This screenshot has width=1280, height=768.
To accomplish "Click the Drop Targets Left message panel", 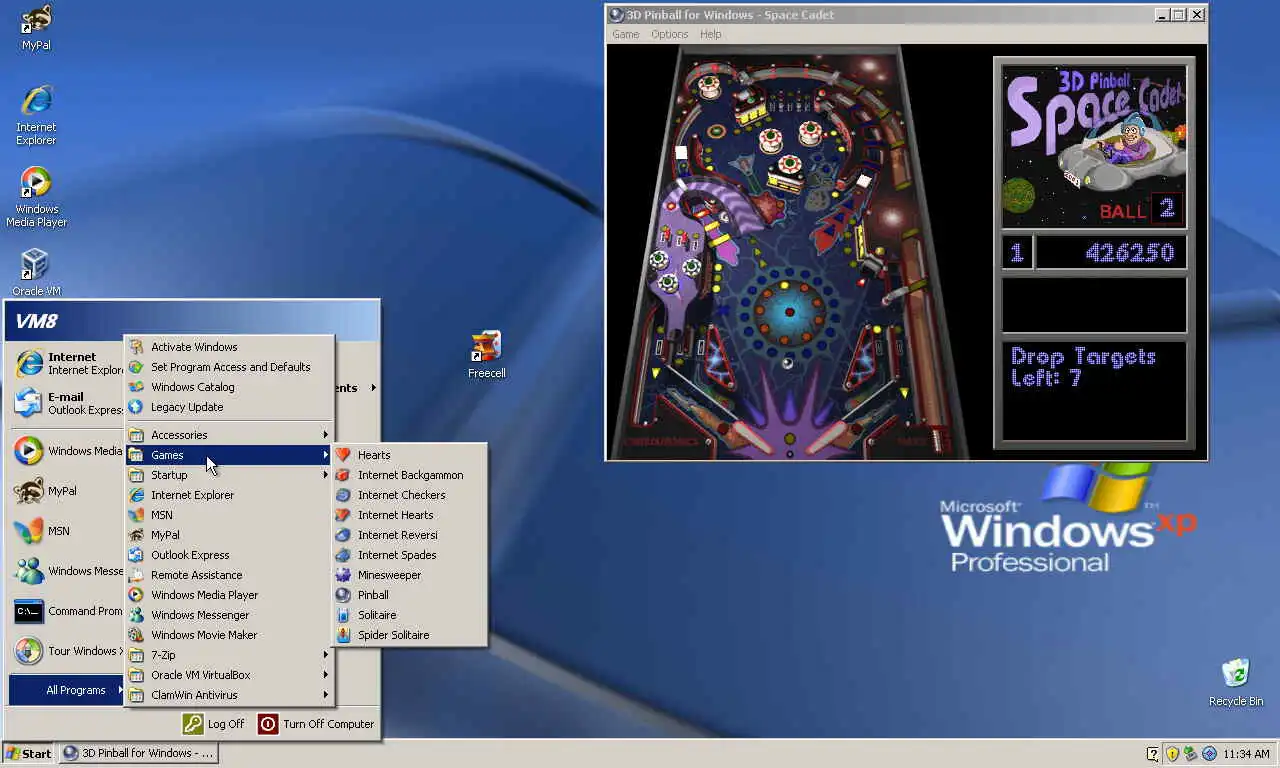I will tap(1095, 391).
